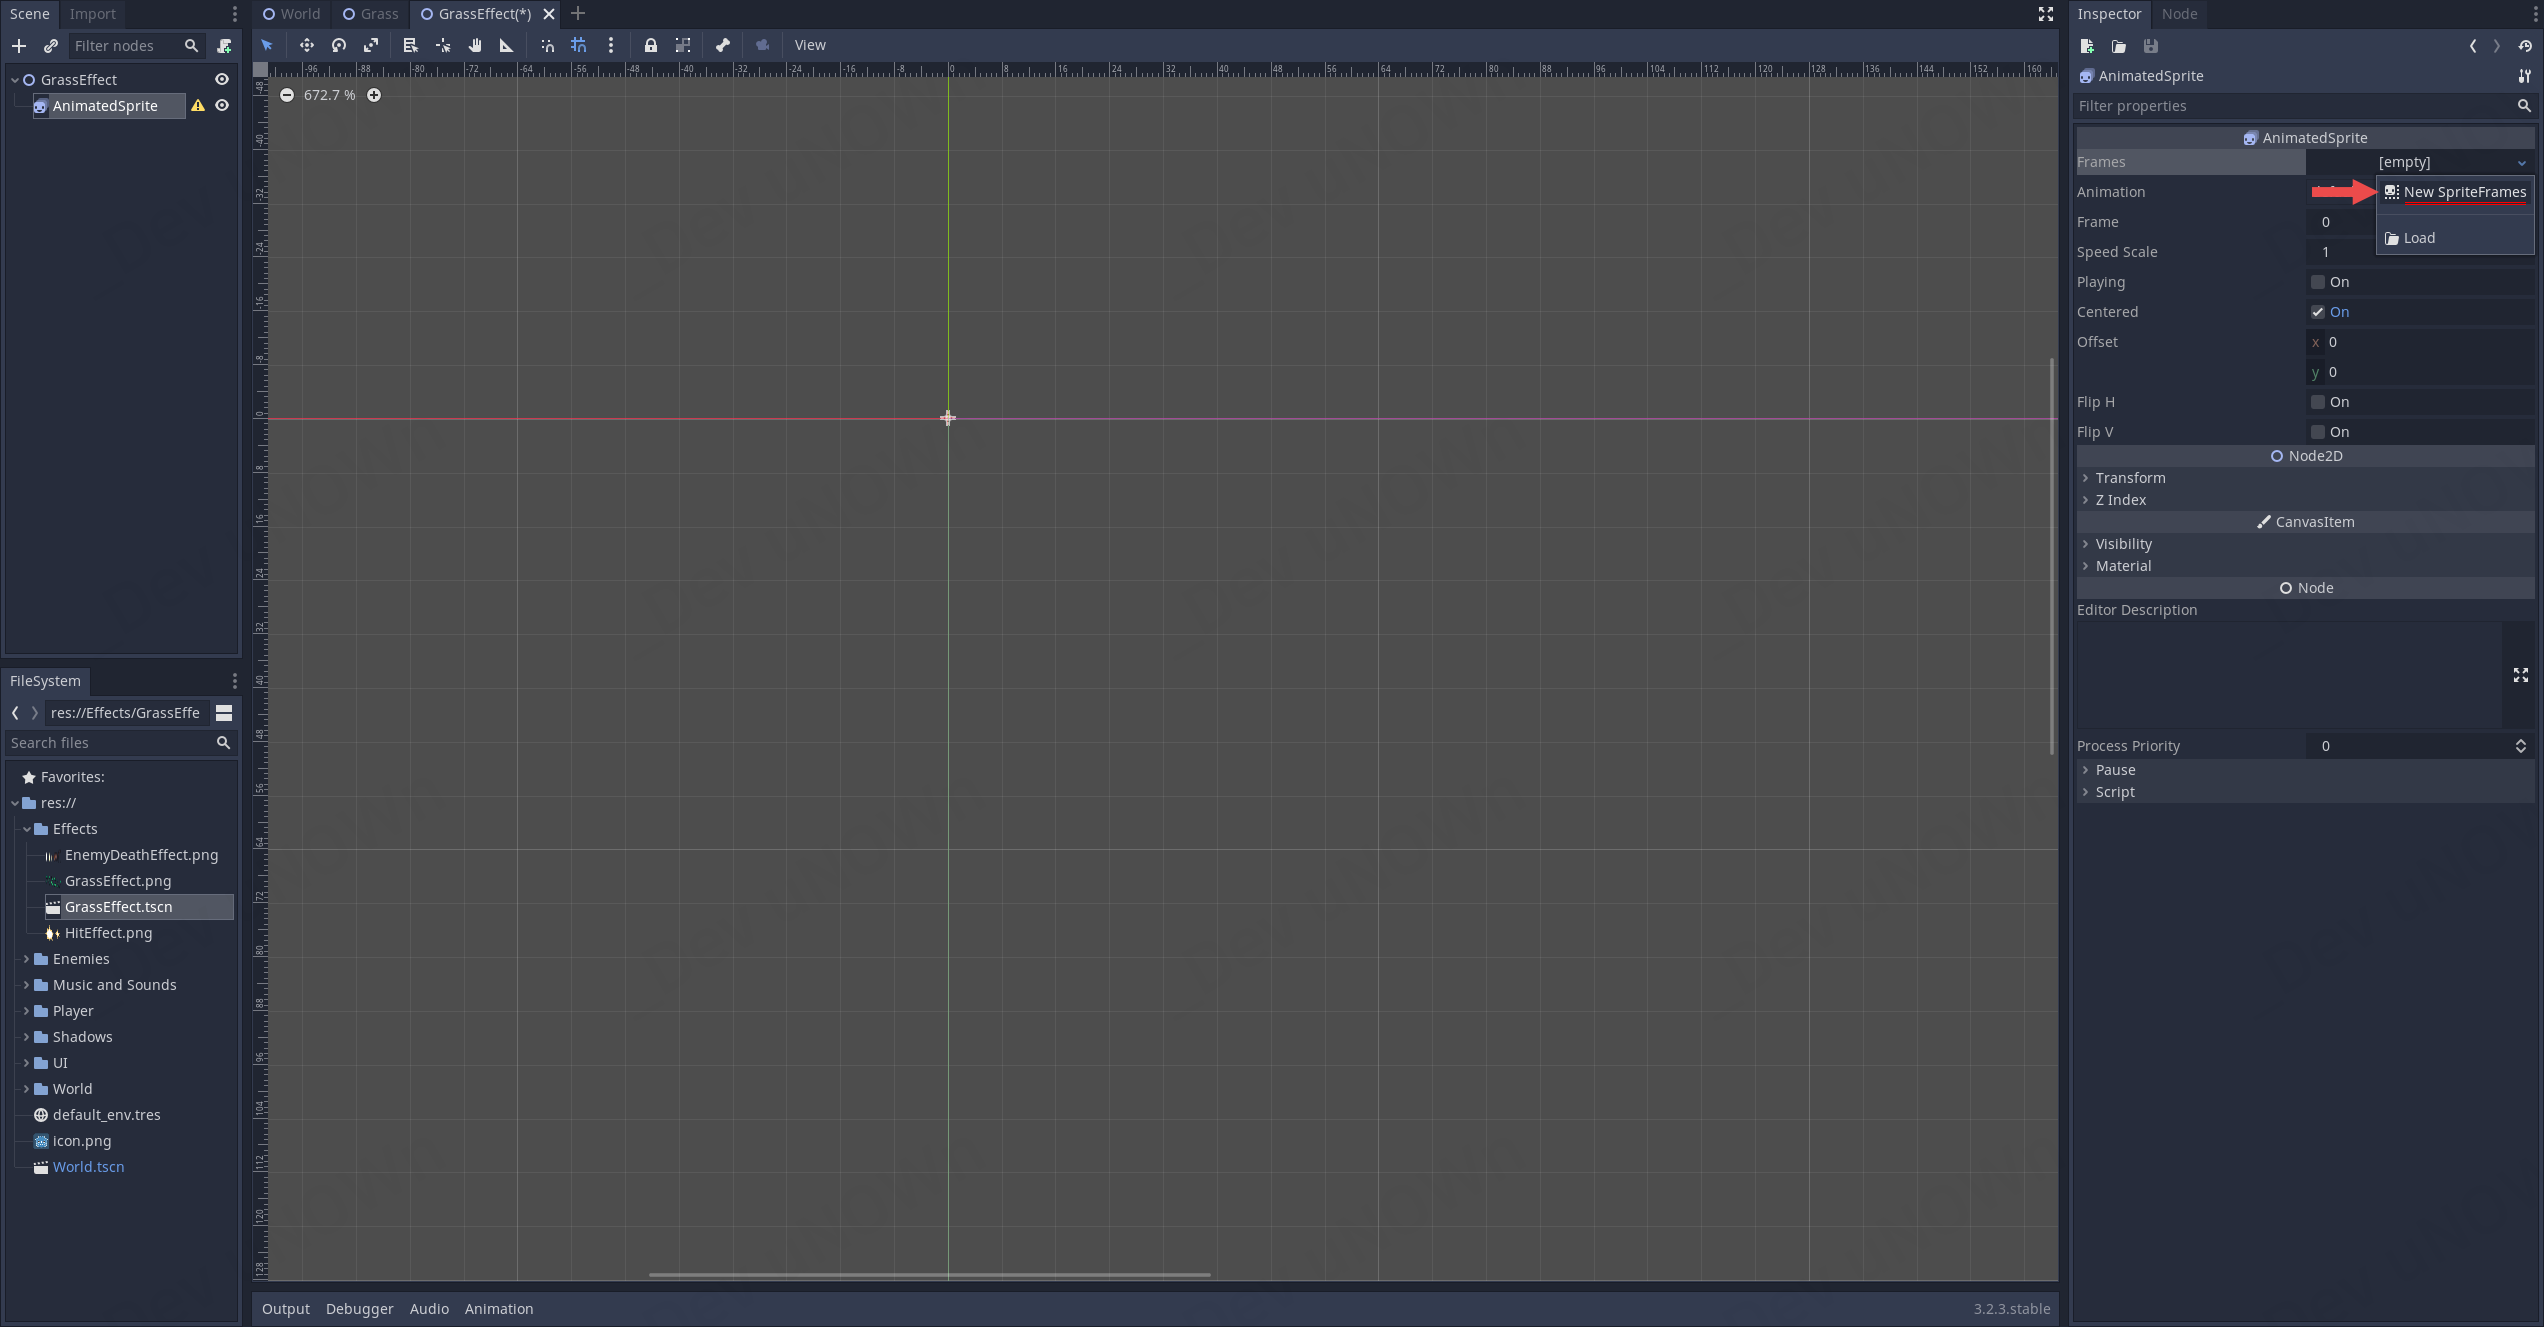The image size is (2544, 1327).
Task: Activate the Pan mode hand tool
Action: 475,45
